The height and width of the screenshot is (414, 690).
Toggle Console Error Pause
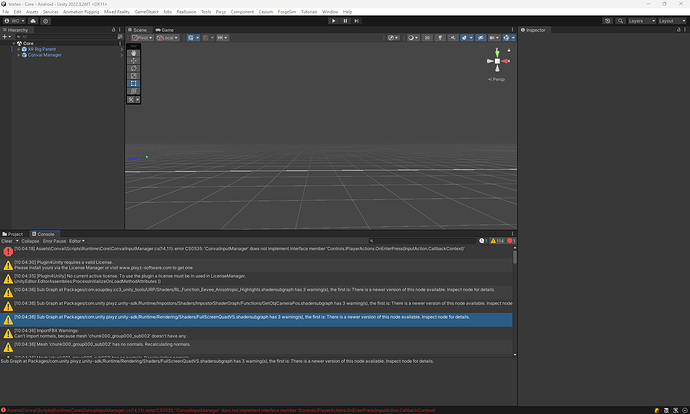click(x=55, y=241)
